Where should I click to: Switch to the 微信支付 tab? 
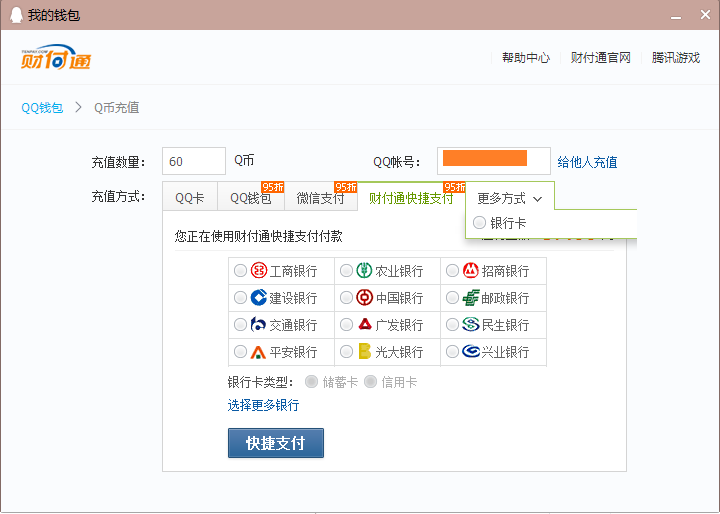(321, 198)
